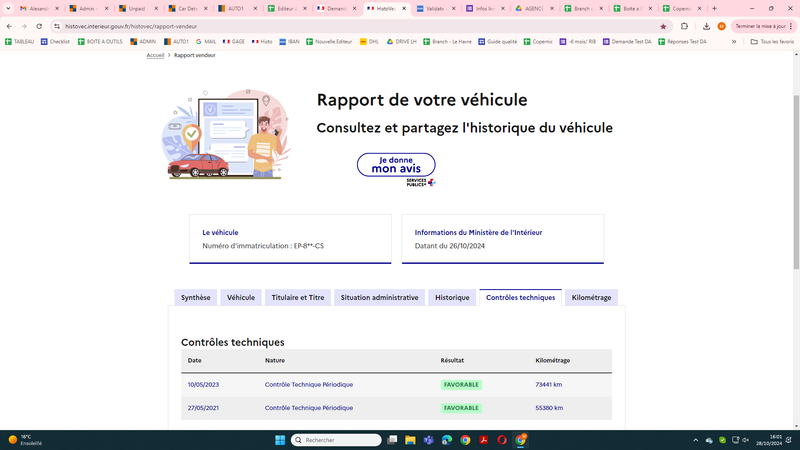
Task: Select the Véhicule tab
Action: click(x=241, y=297)
